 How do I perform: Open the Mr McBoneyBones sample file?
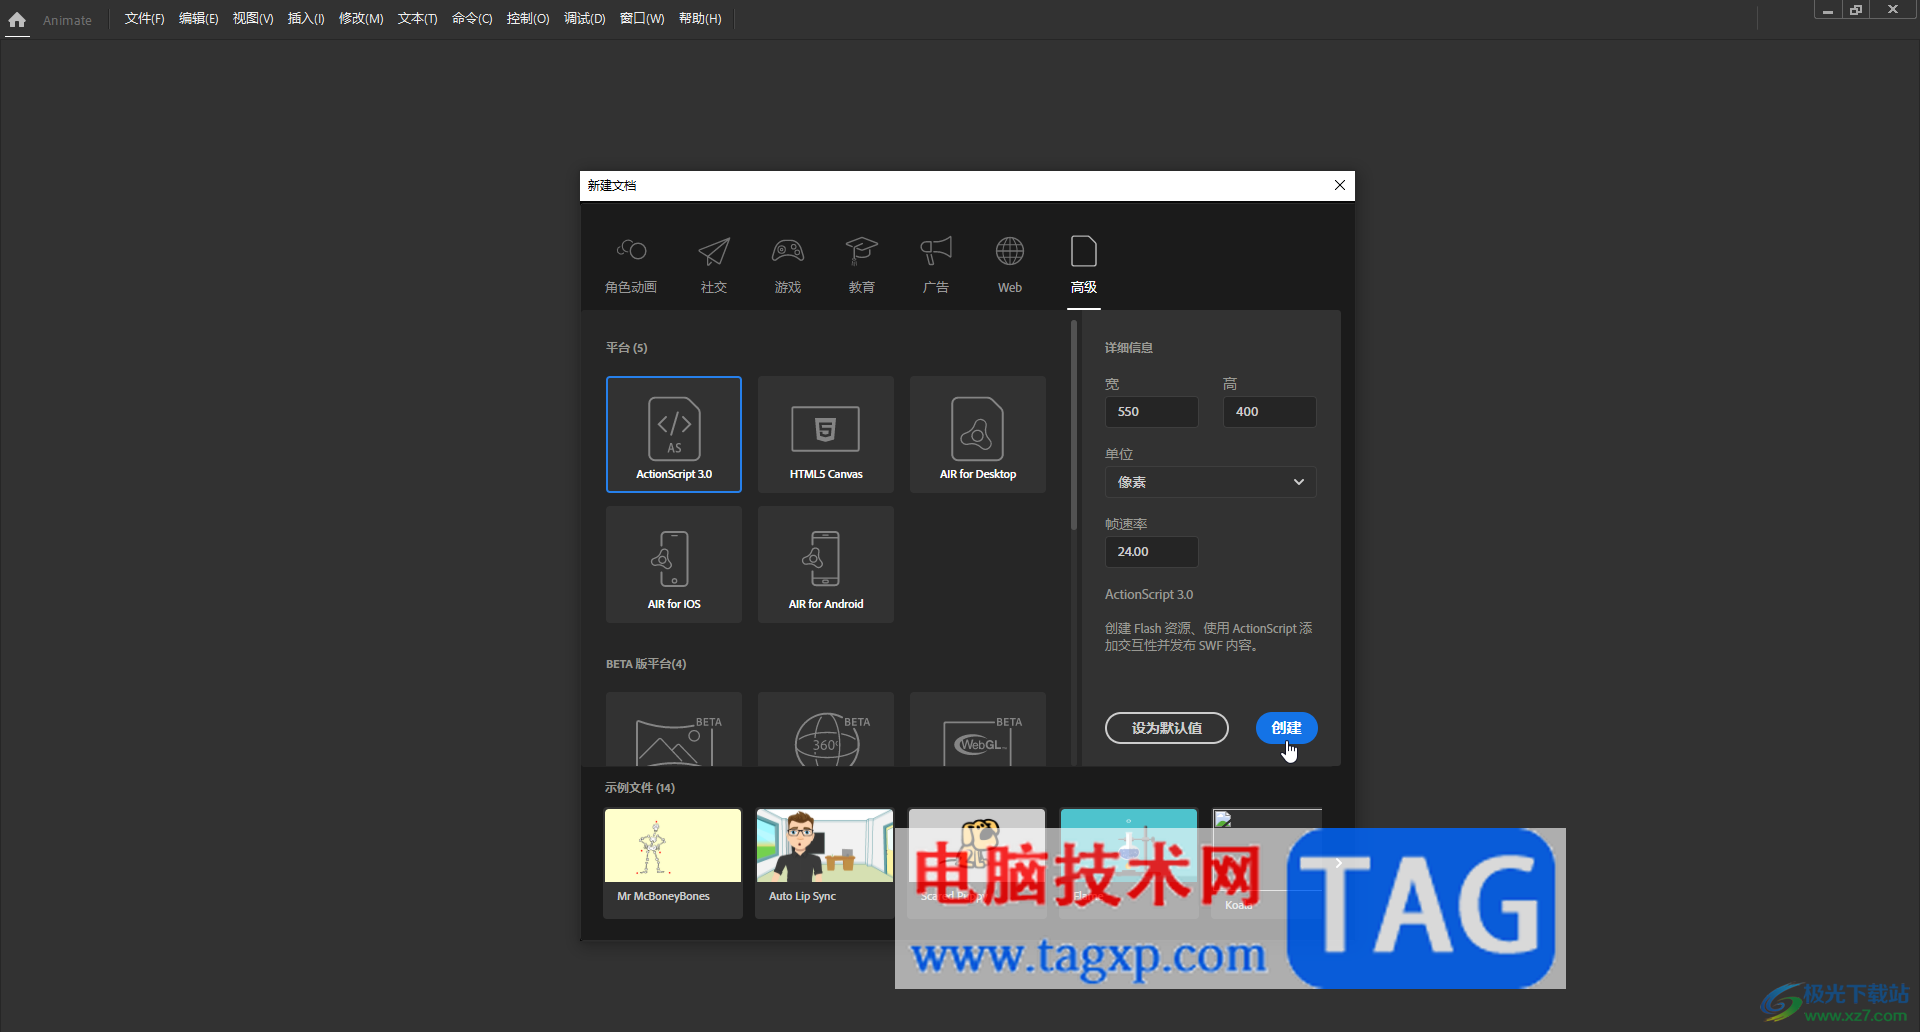coord(673,863)
